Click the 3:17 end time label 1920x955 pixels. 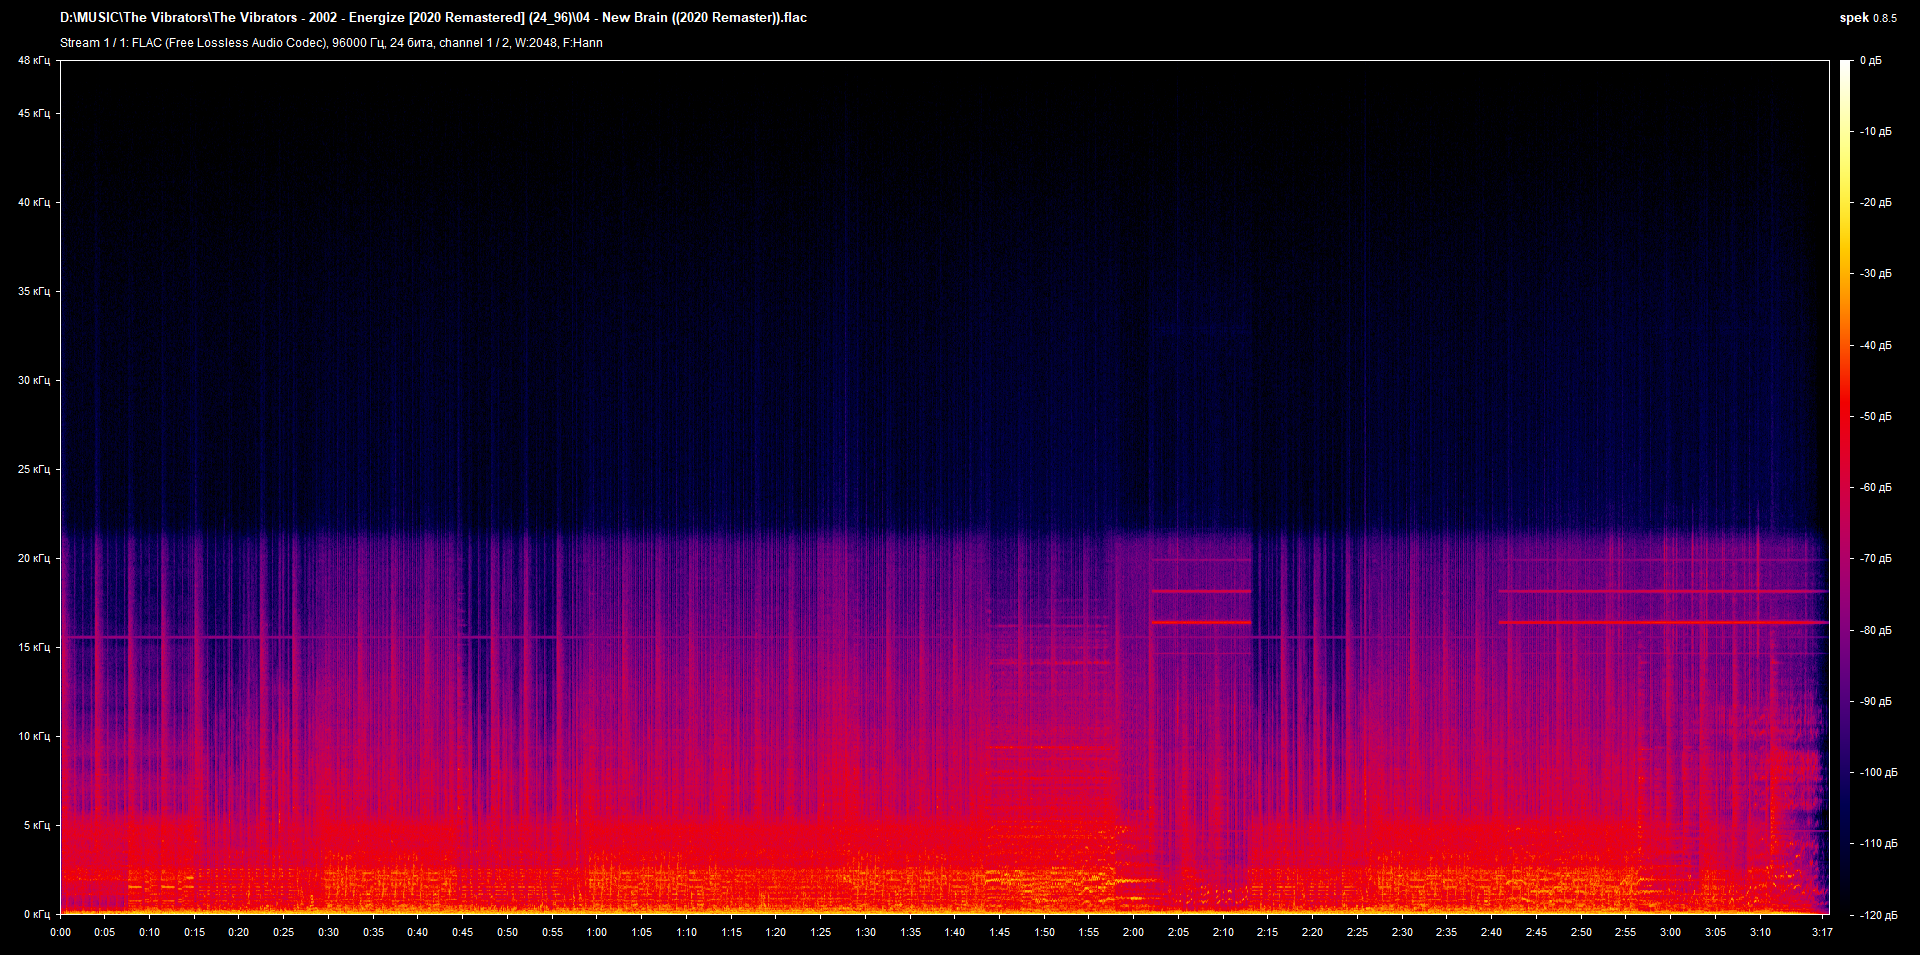(1821, 932)
